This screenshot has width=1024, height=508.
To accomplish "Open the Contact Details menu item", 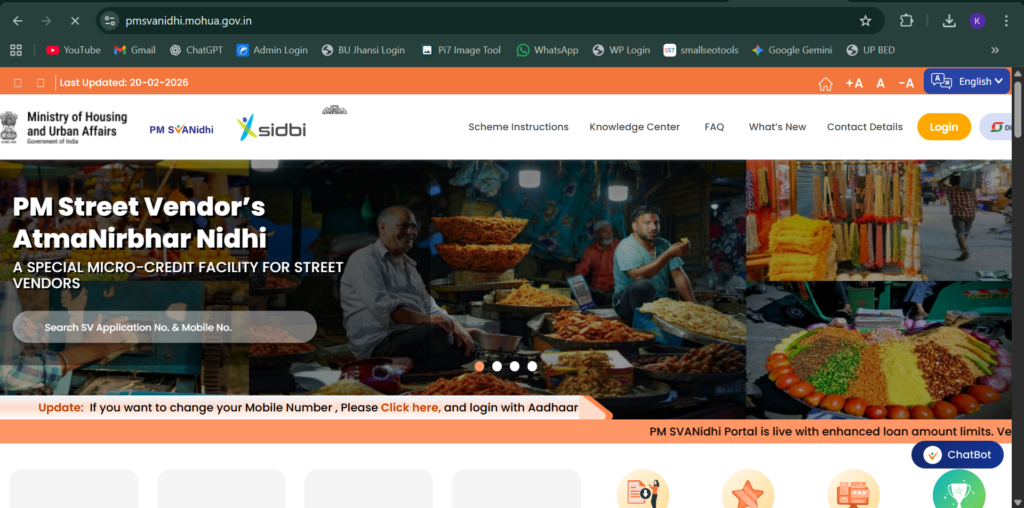I will tap(865, 127).
